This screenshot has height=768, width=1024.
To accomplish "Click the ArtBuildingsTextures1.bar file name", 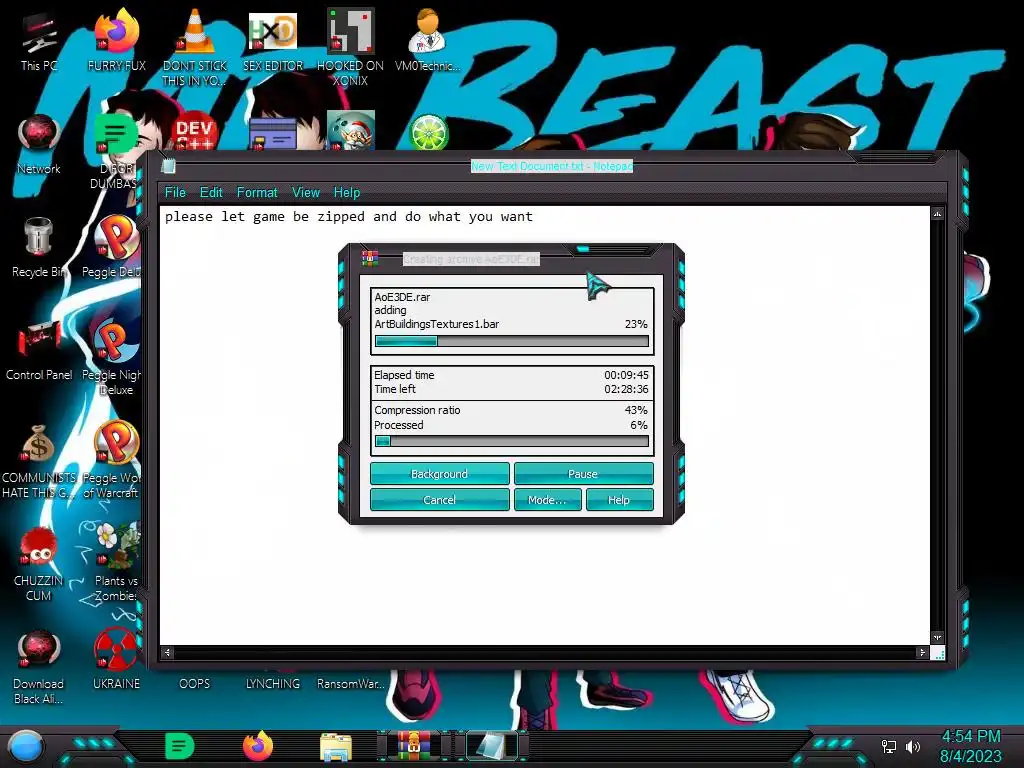I will click(437, 324).
